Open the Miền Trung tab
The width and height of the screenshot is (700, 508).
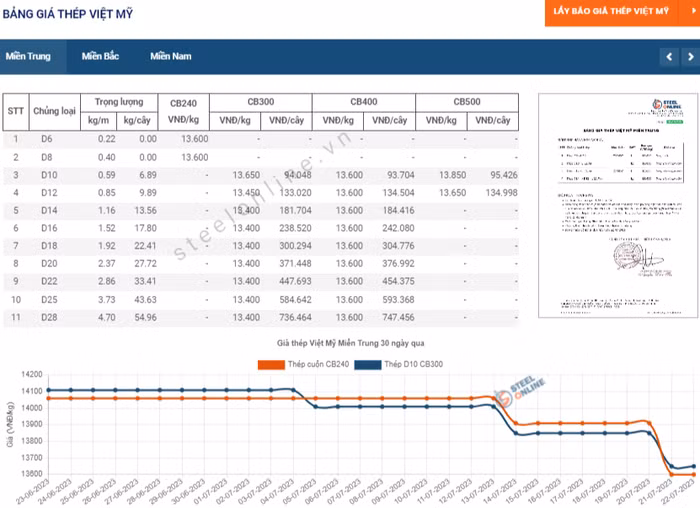point(28,56)
